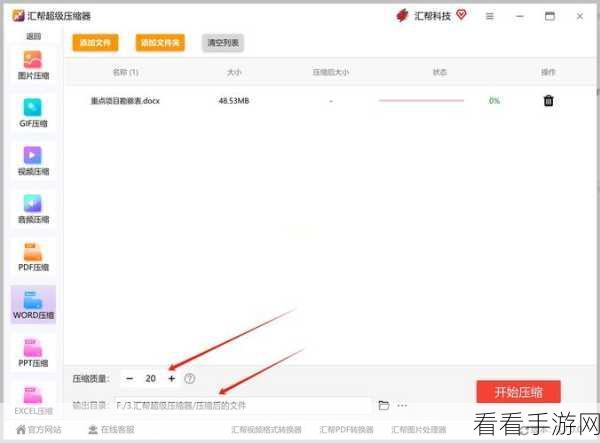The height and width of the screenshot is (443, 600).
Task: Click the 0% progress status text
Action: pos(494,101)
